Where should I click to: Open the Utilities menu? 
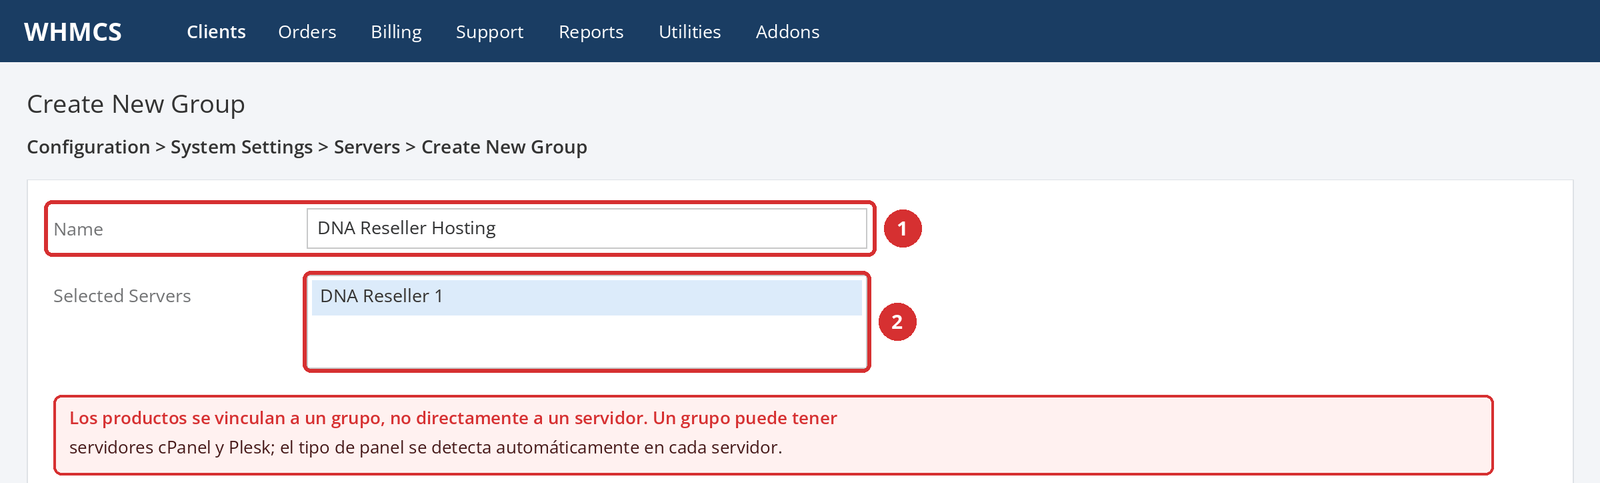pos(689,32)
